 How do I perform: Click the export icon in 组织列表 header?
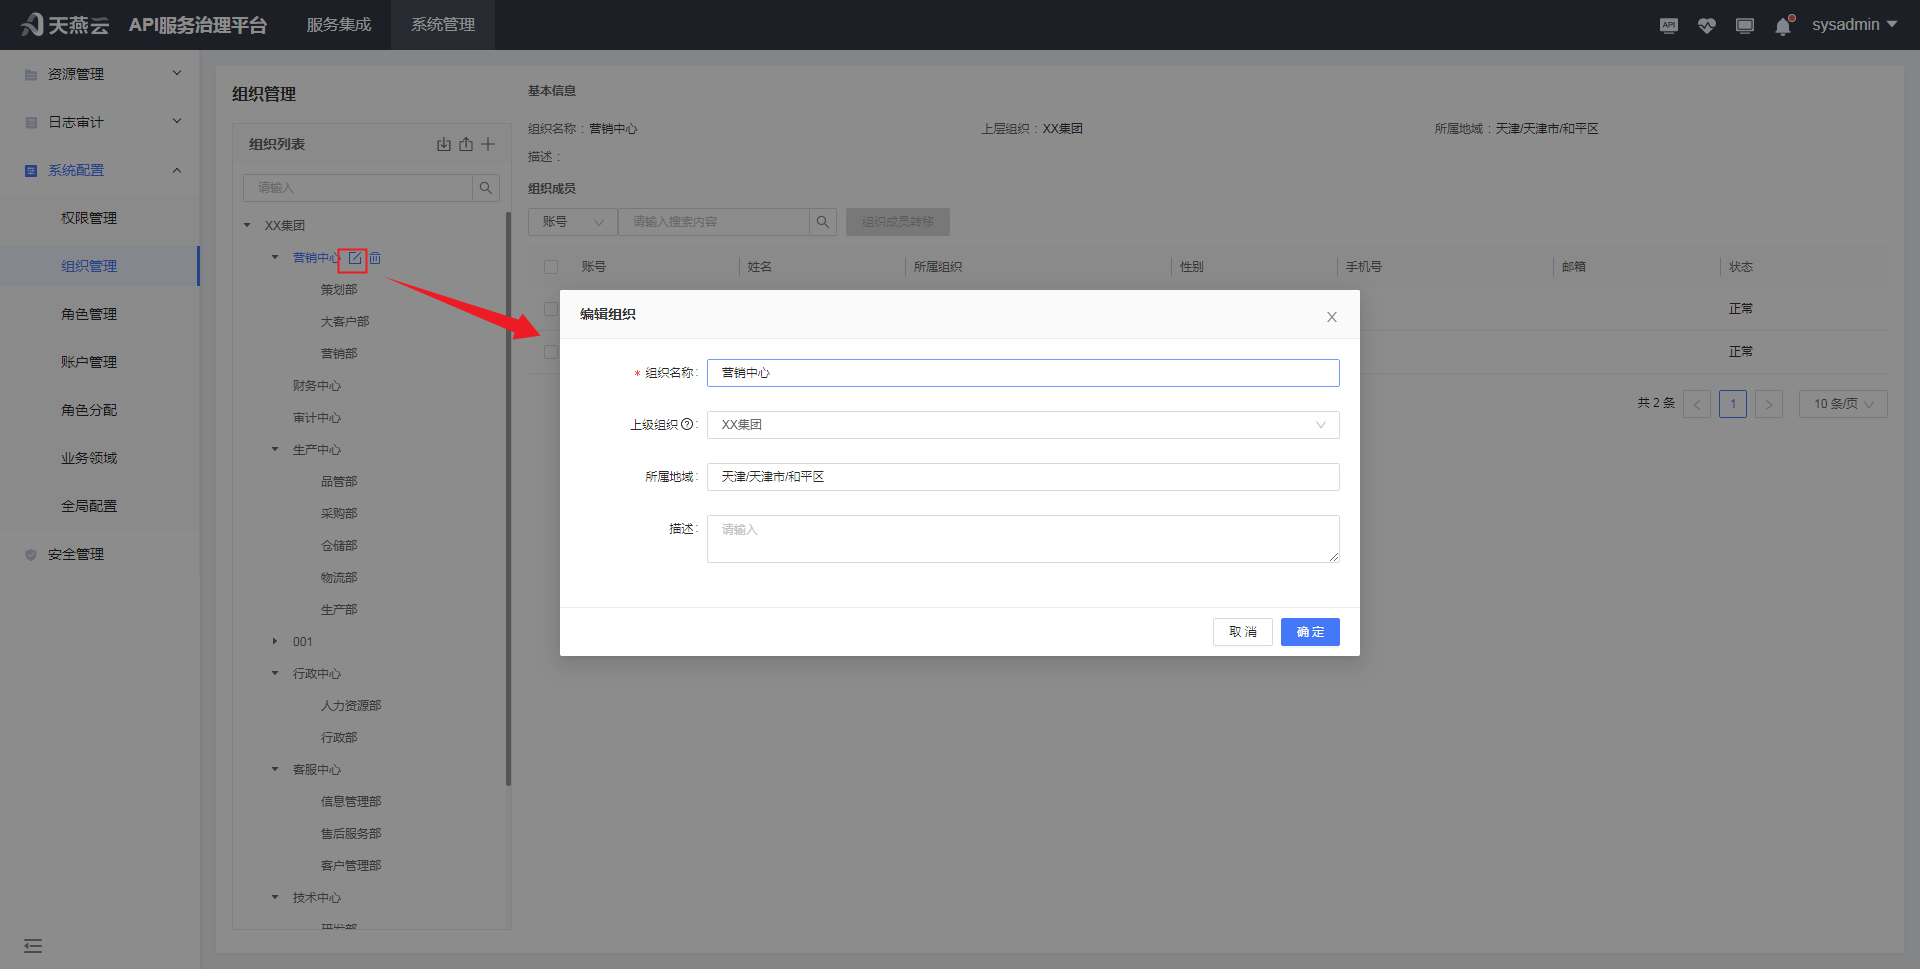tap(466, 144)
